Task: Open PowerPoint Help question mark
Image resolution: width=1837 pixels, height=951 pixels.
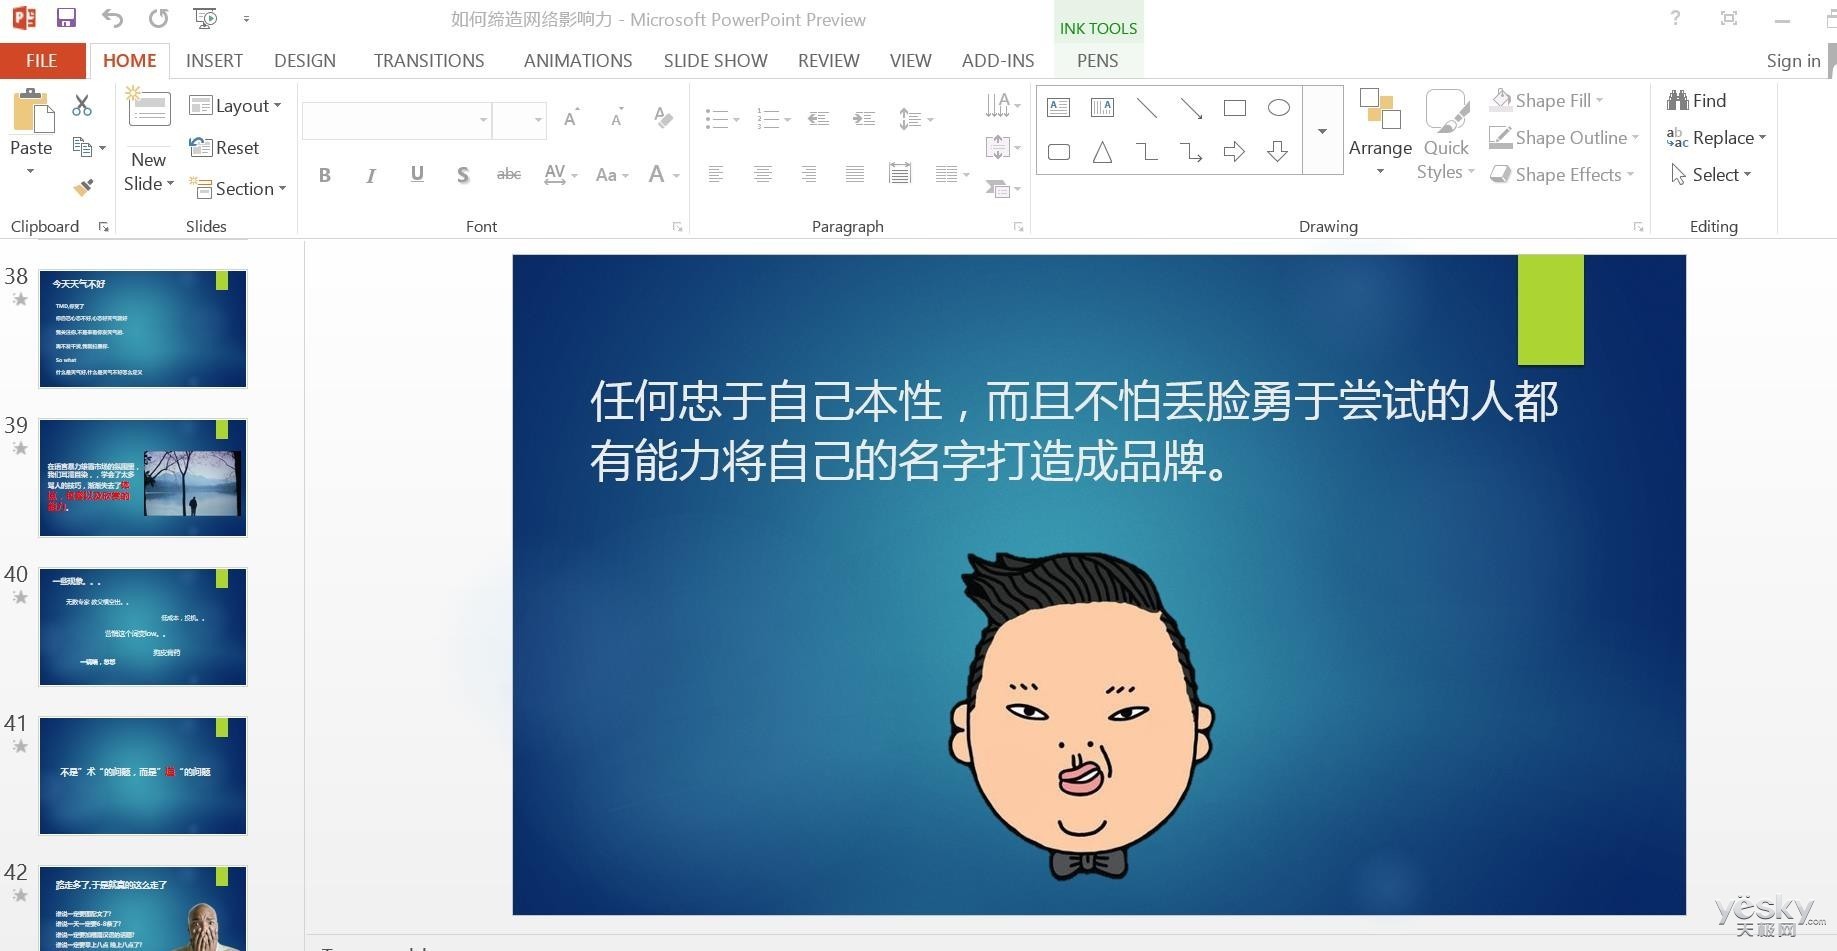Action: 1675,18
